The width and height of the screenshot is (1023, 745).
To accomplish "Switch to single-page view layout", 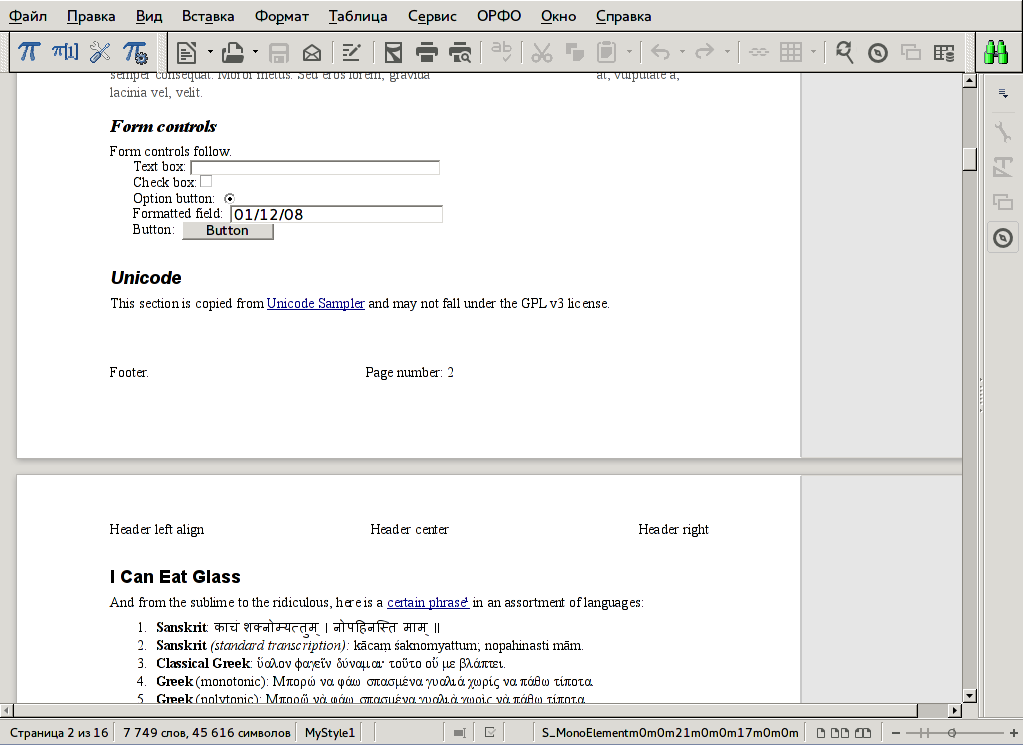I will [821, 733].
